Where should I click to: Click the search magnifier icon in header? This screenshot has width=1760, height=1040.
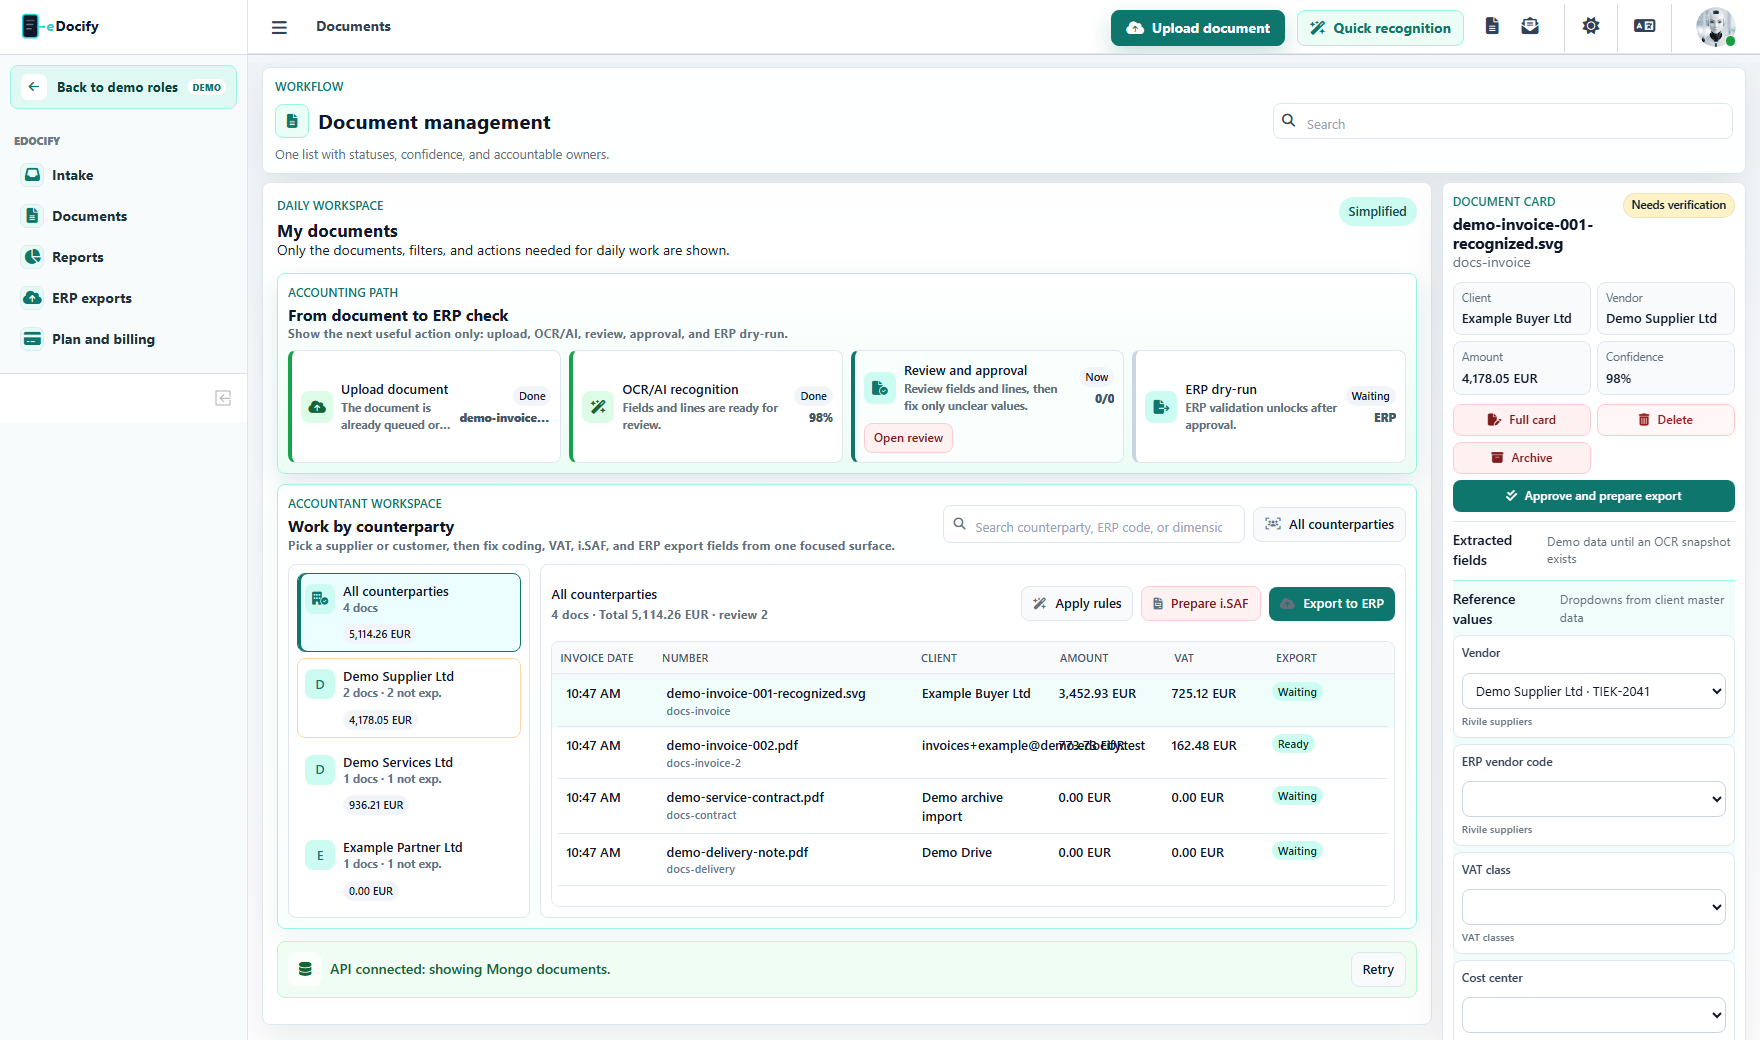click(1289, 120)
